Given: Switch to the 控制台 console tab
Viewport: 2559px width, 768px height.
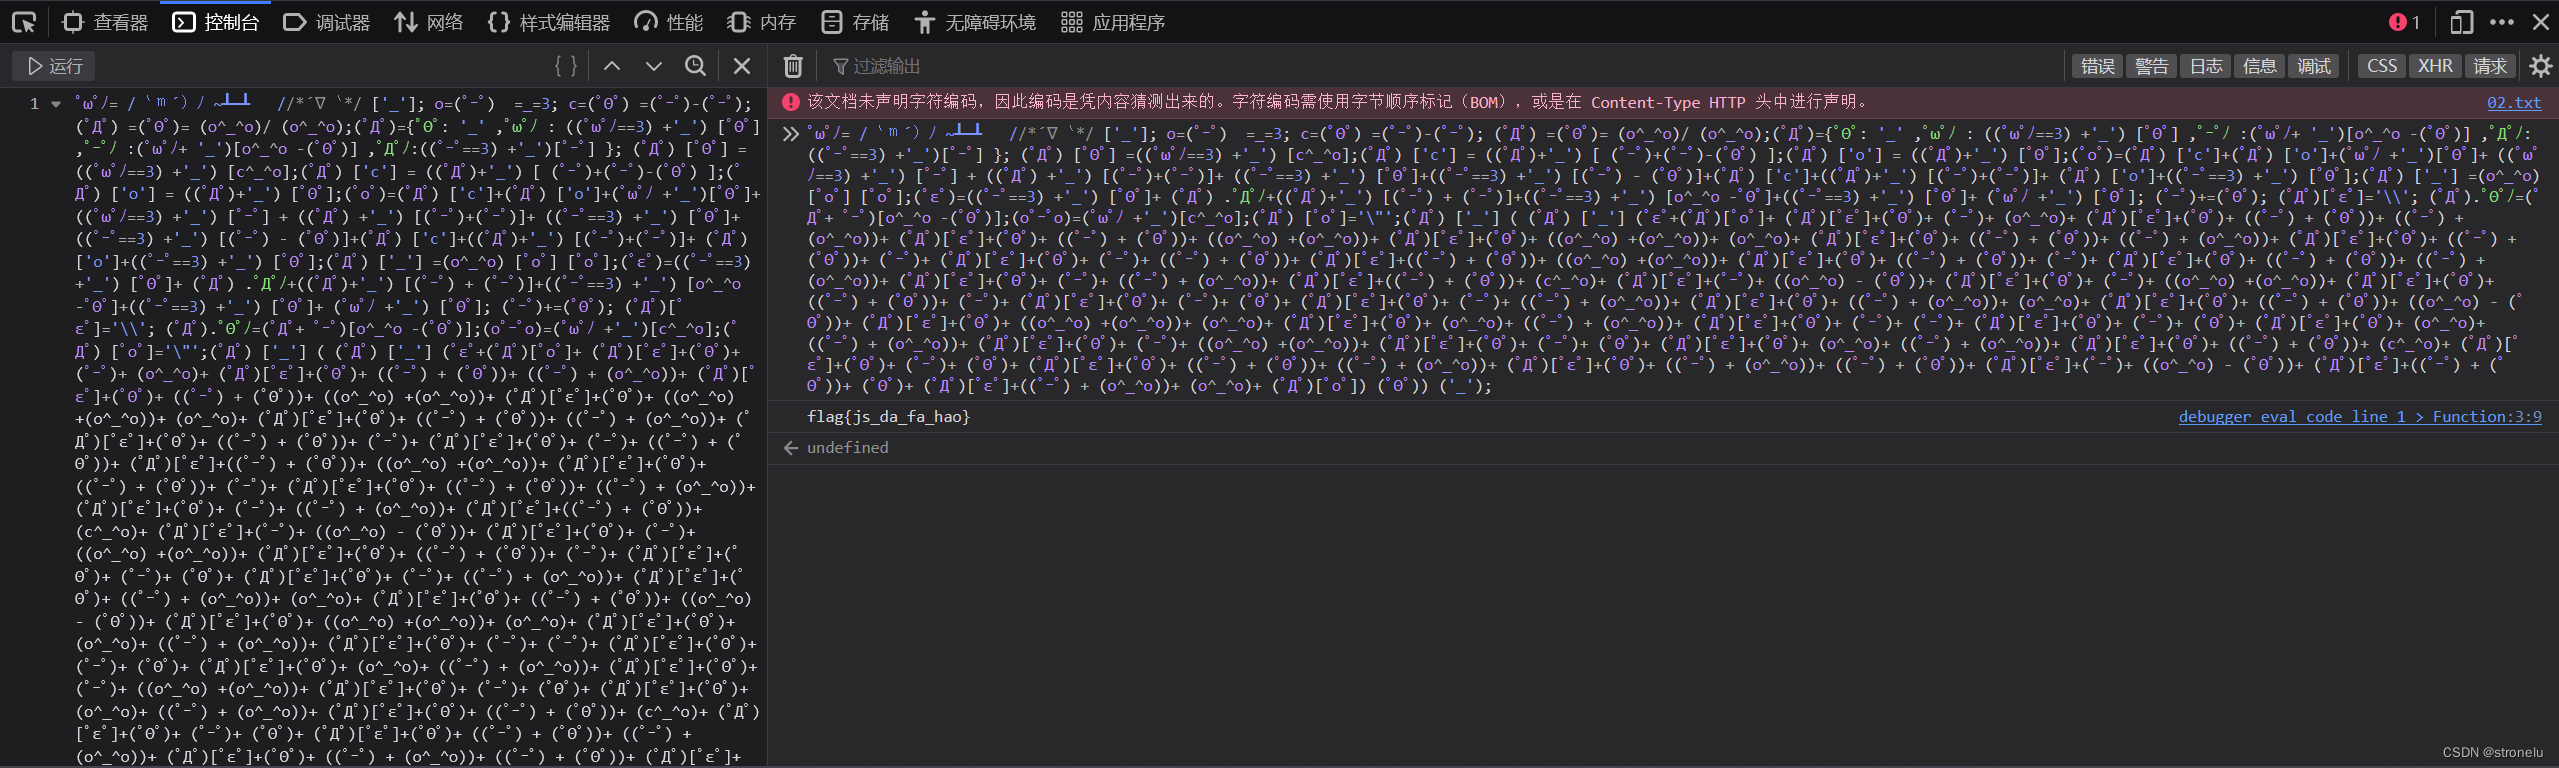Looking at the screenshot, I should coord(215,22).
